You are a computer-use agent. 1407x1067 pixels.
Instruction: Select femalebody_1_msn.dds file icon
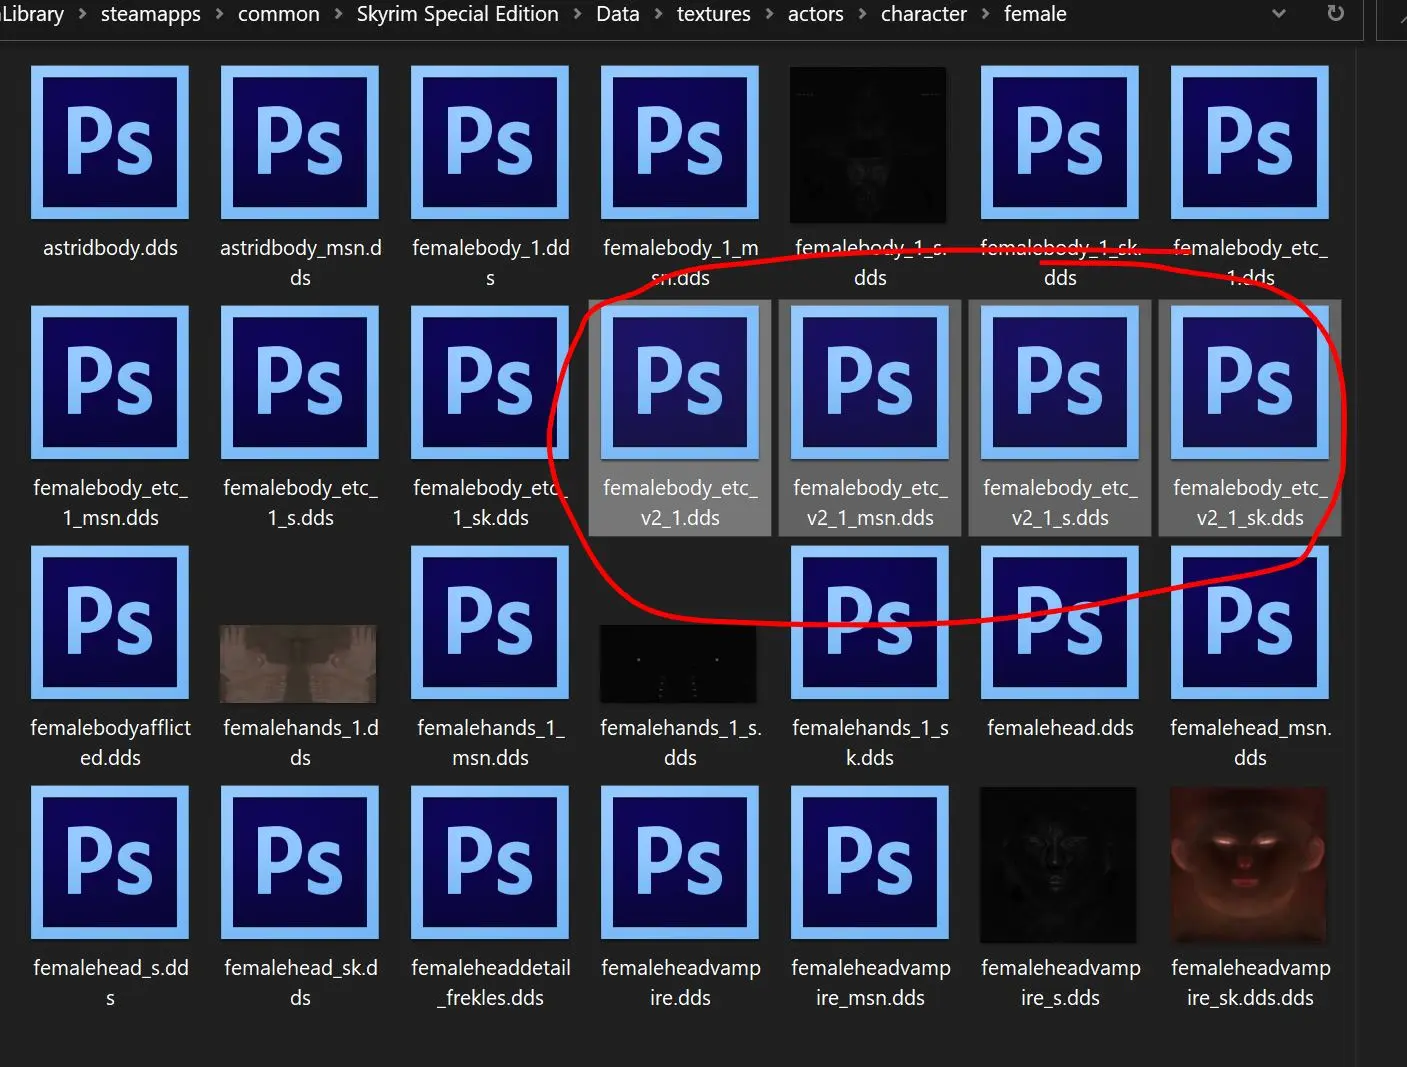680,142
